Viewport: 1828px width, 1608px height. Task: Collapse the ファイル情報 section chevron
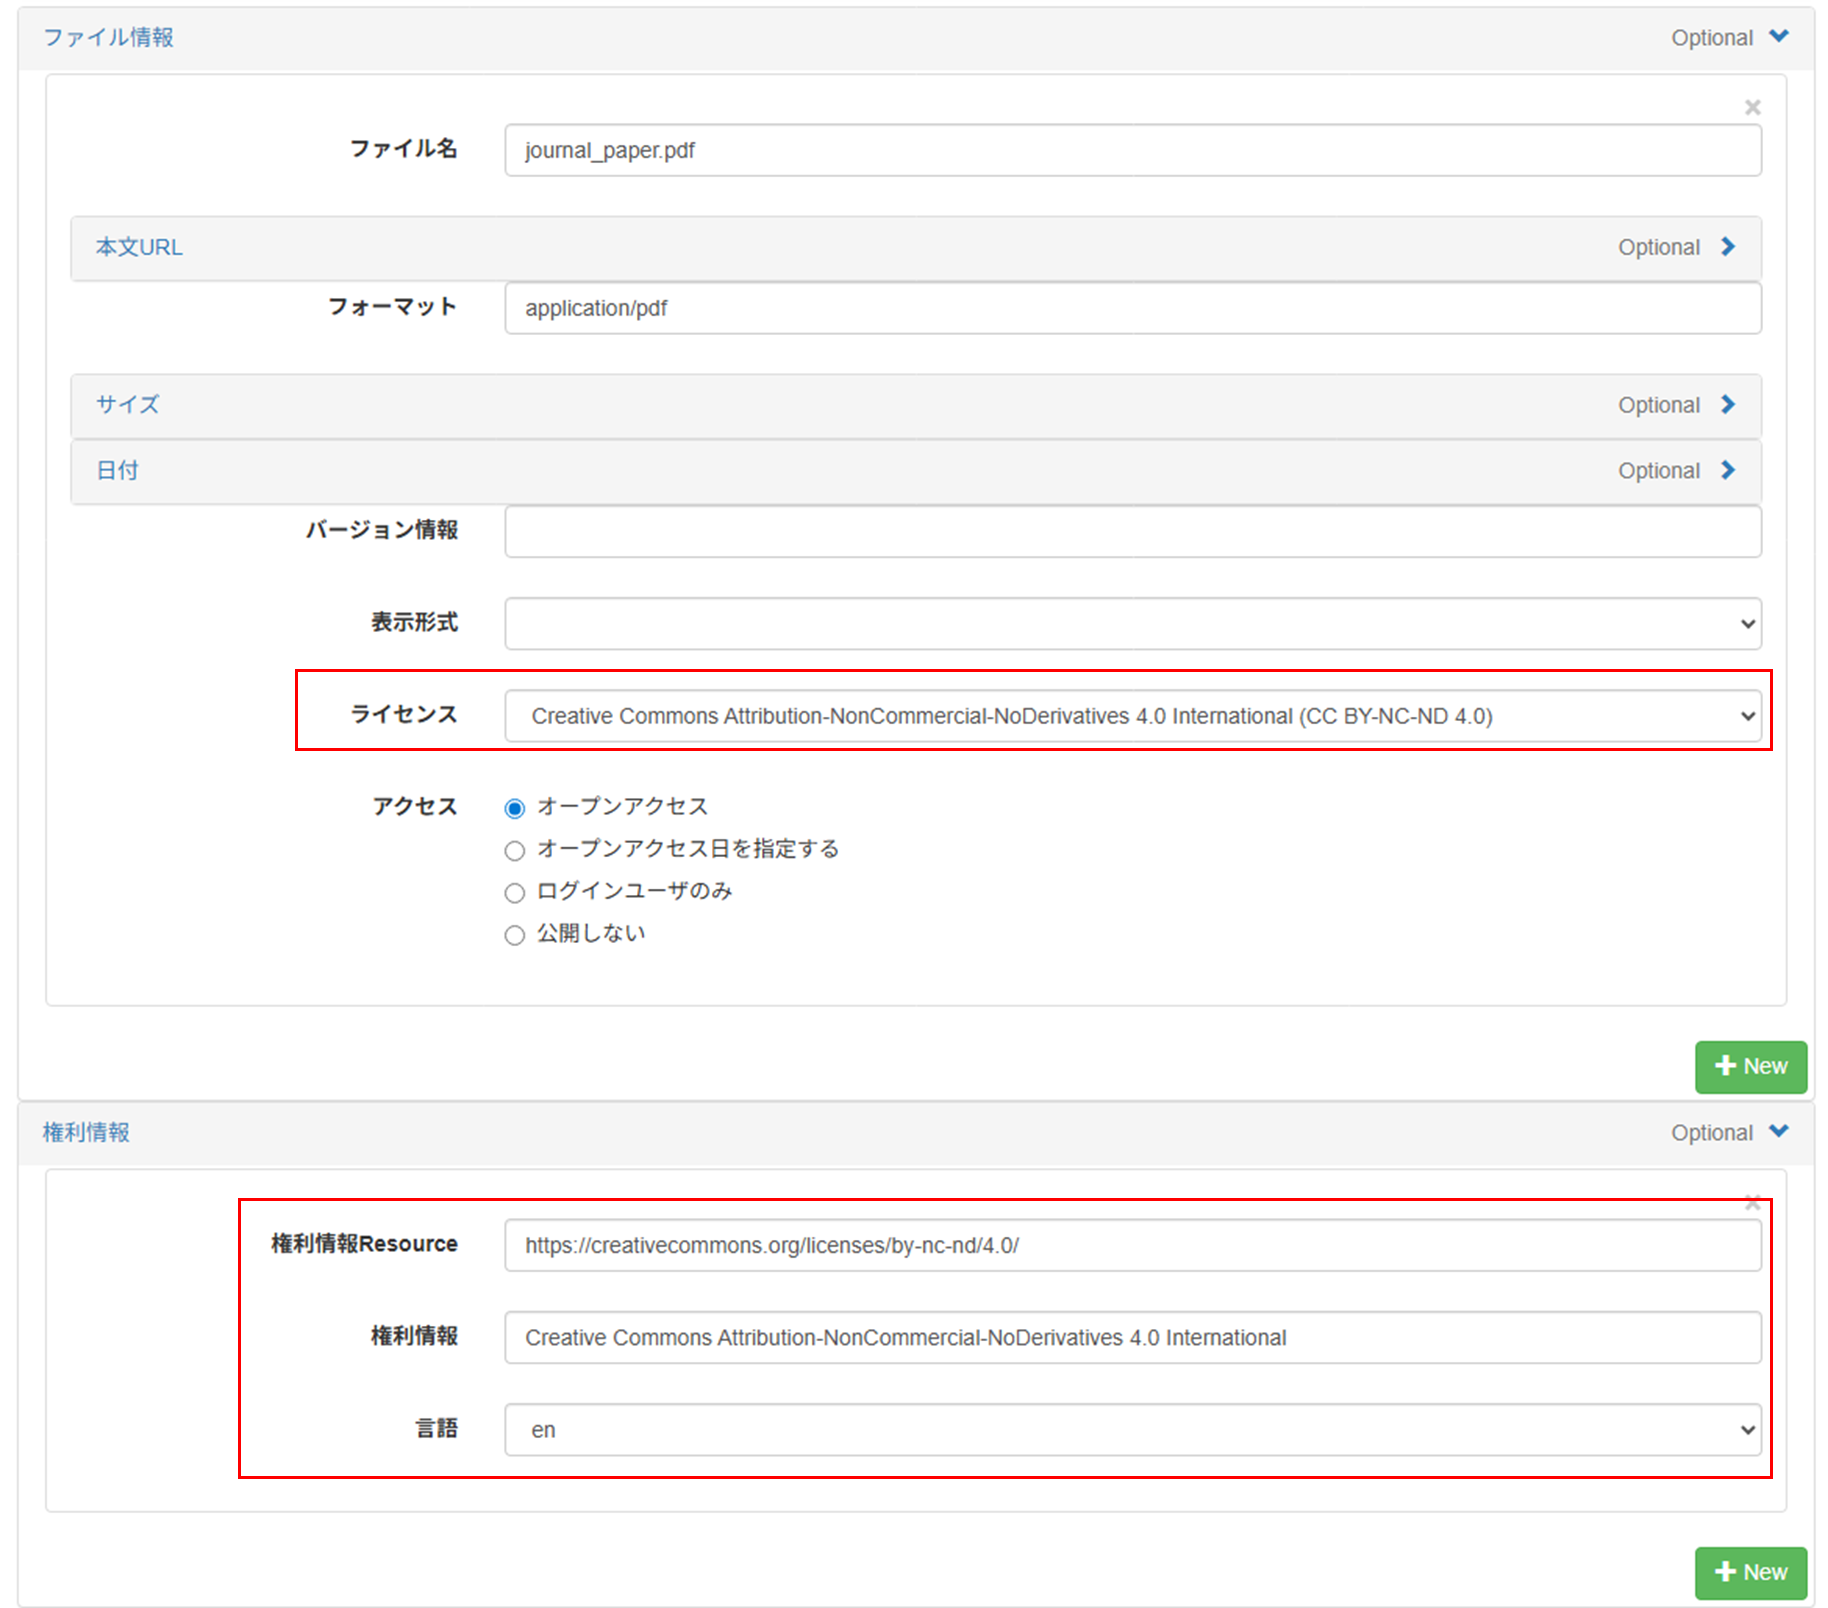pos(1779,37)
